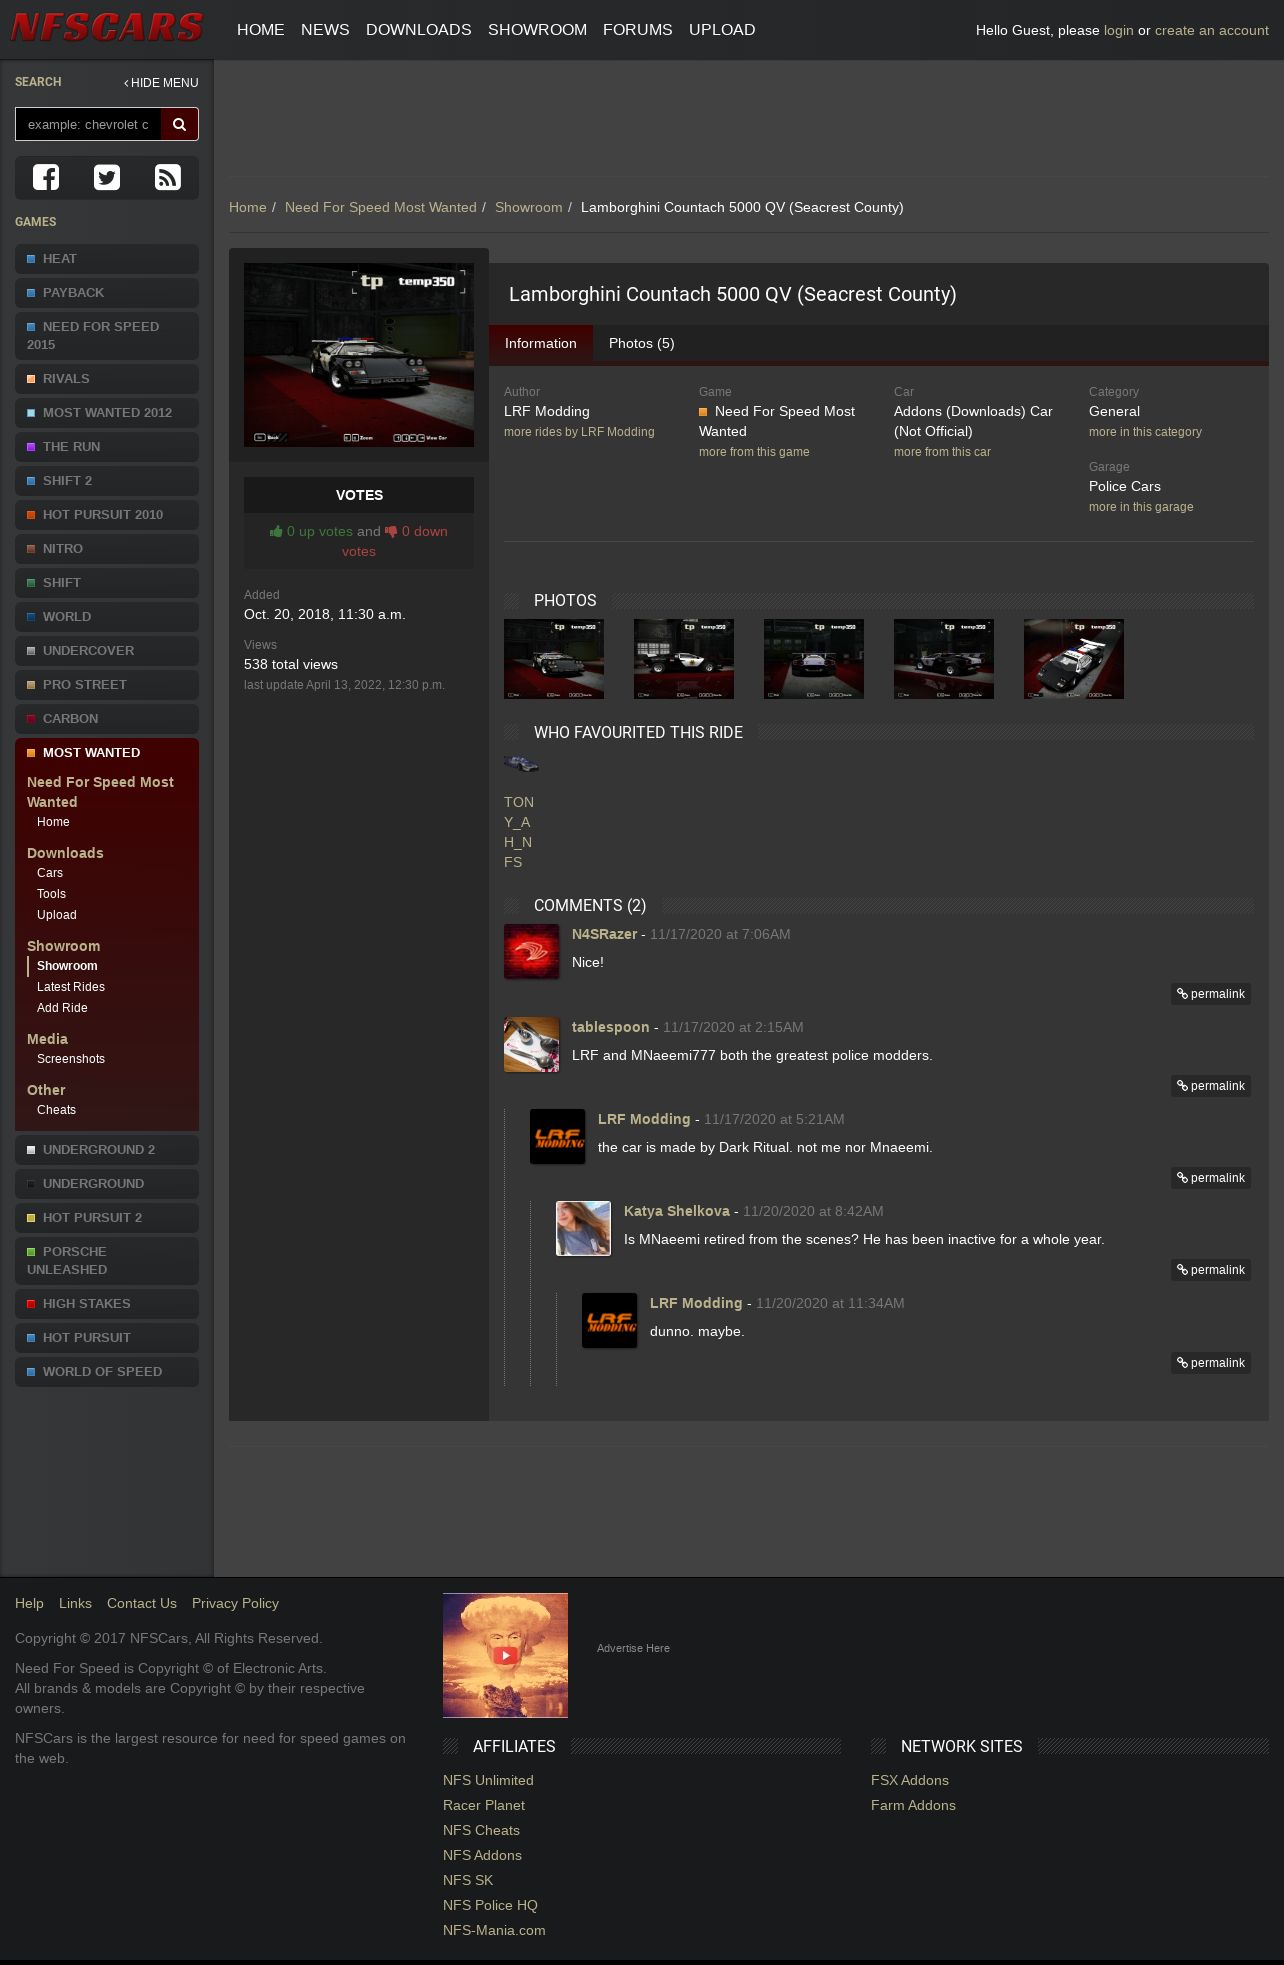Switch to the Photos (5) tab
Image resolution: width=1284 pixels, height=1965 pixels.
coord(642,343)
